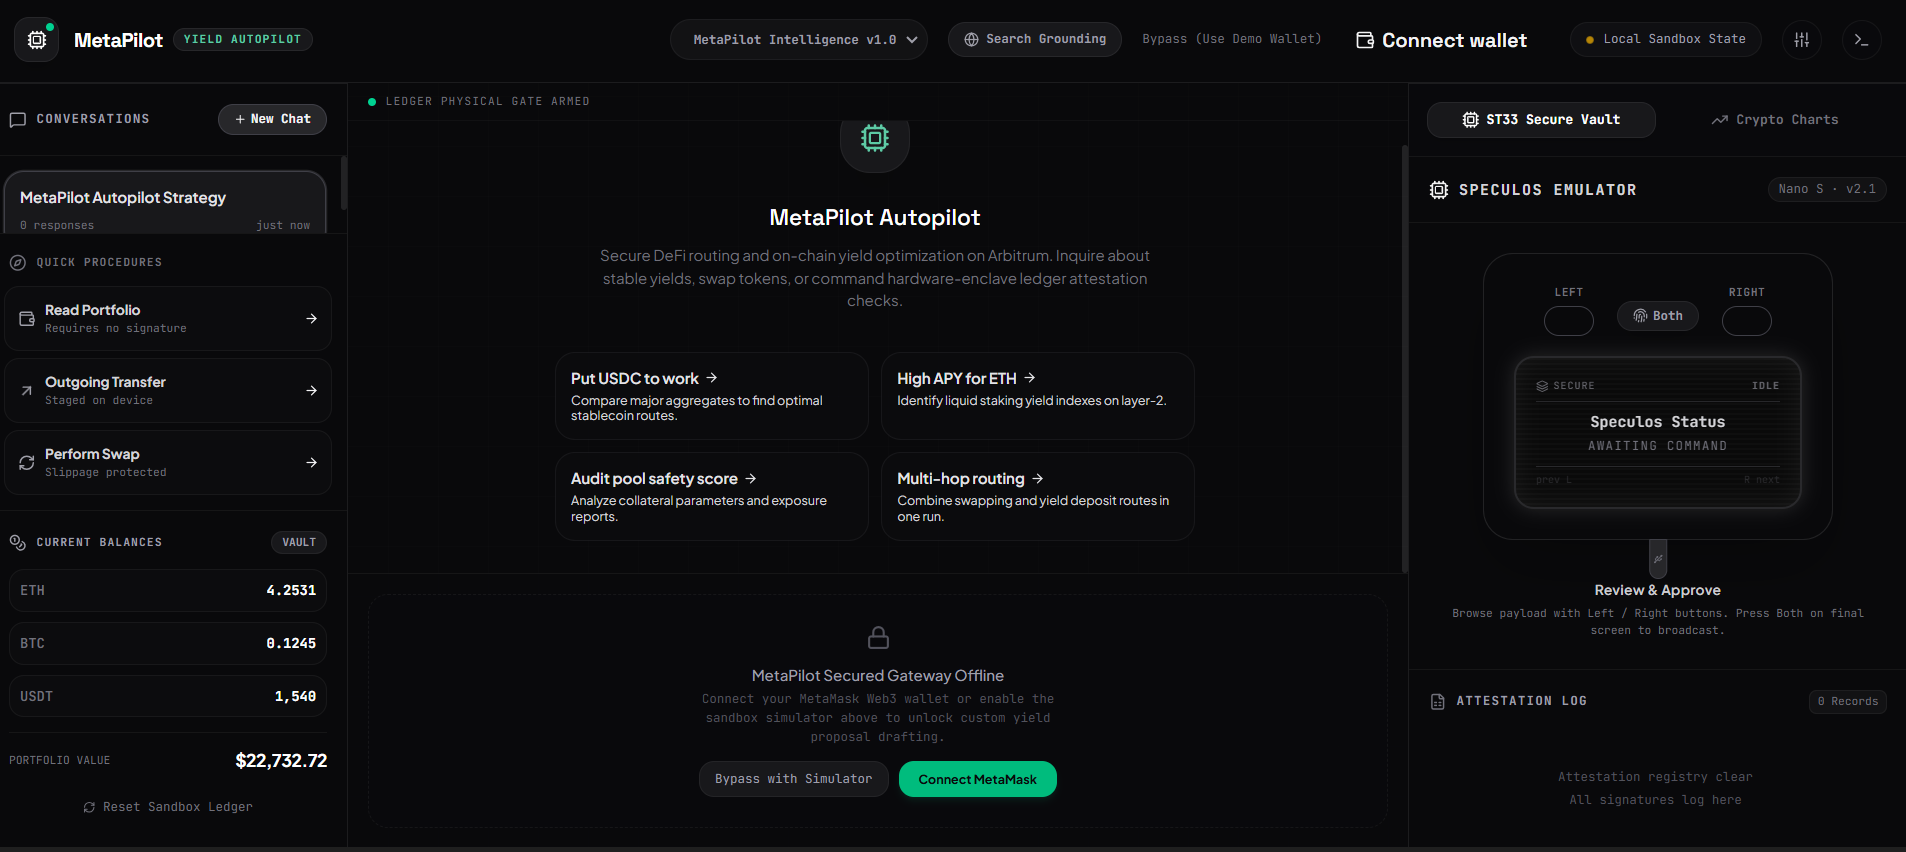The height and width of the screenshot is (852, 1906).
Task: Click the YIELD AUTOPILOT badge
Action: click(243, 39)
